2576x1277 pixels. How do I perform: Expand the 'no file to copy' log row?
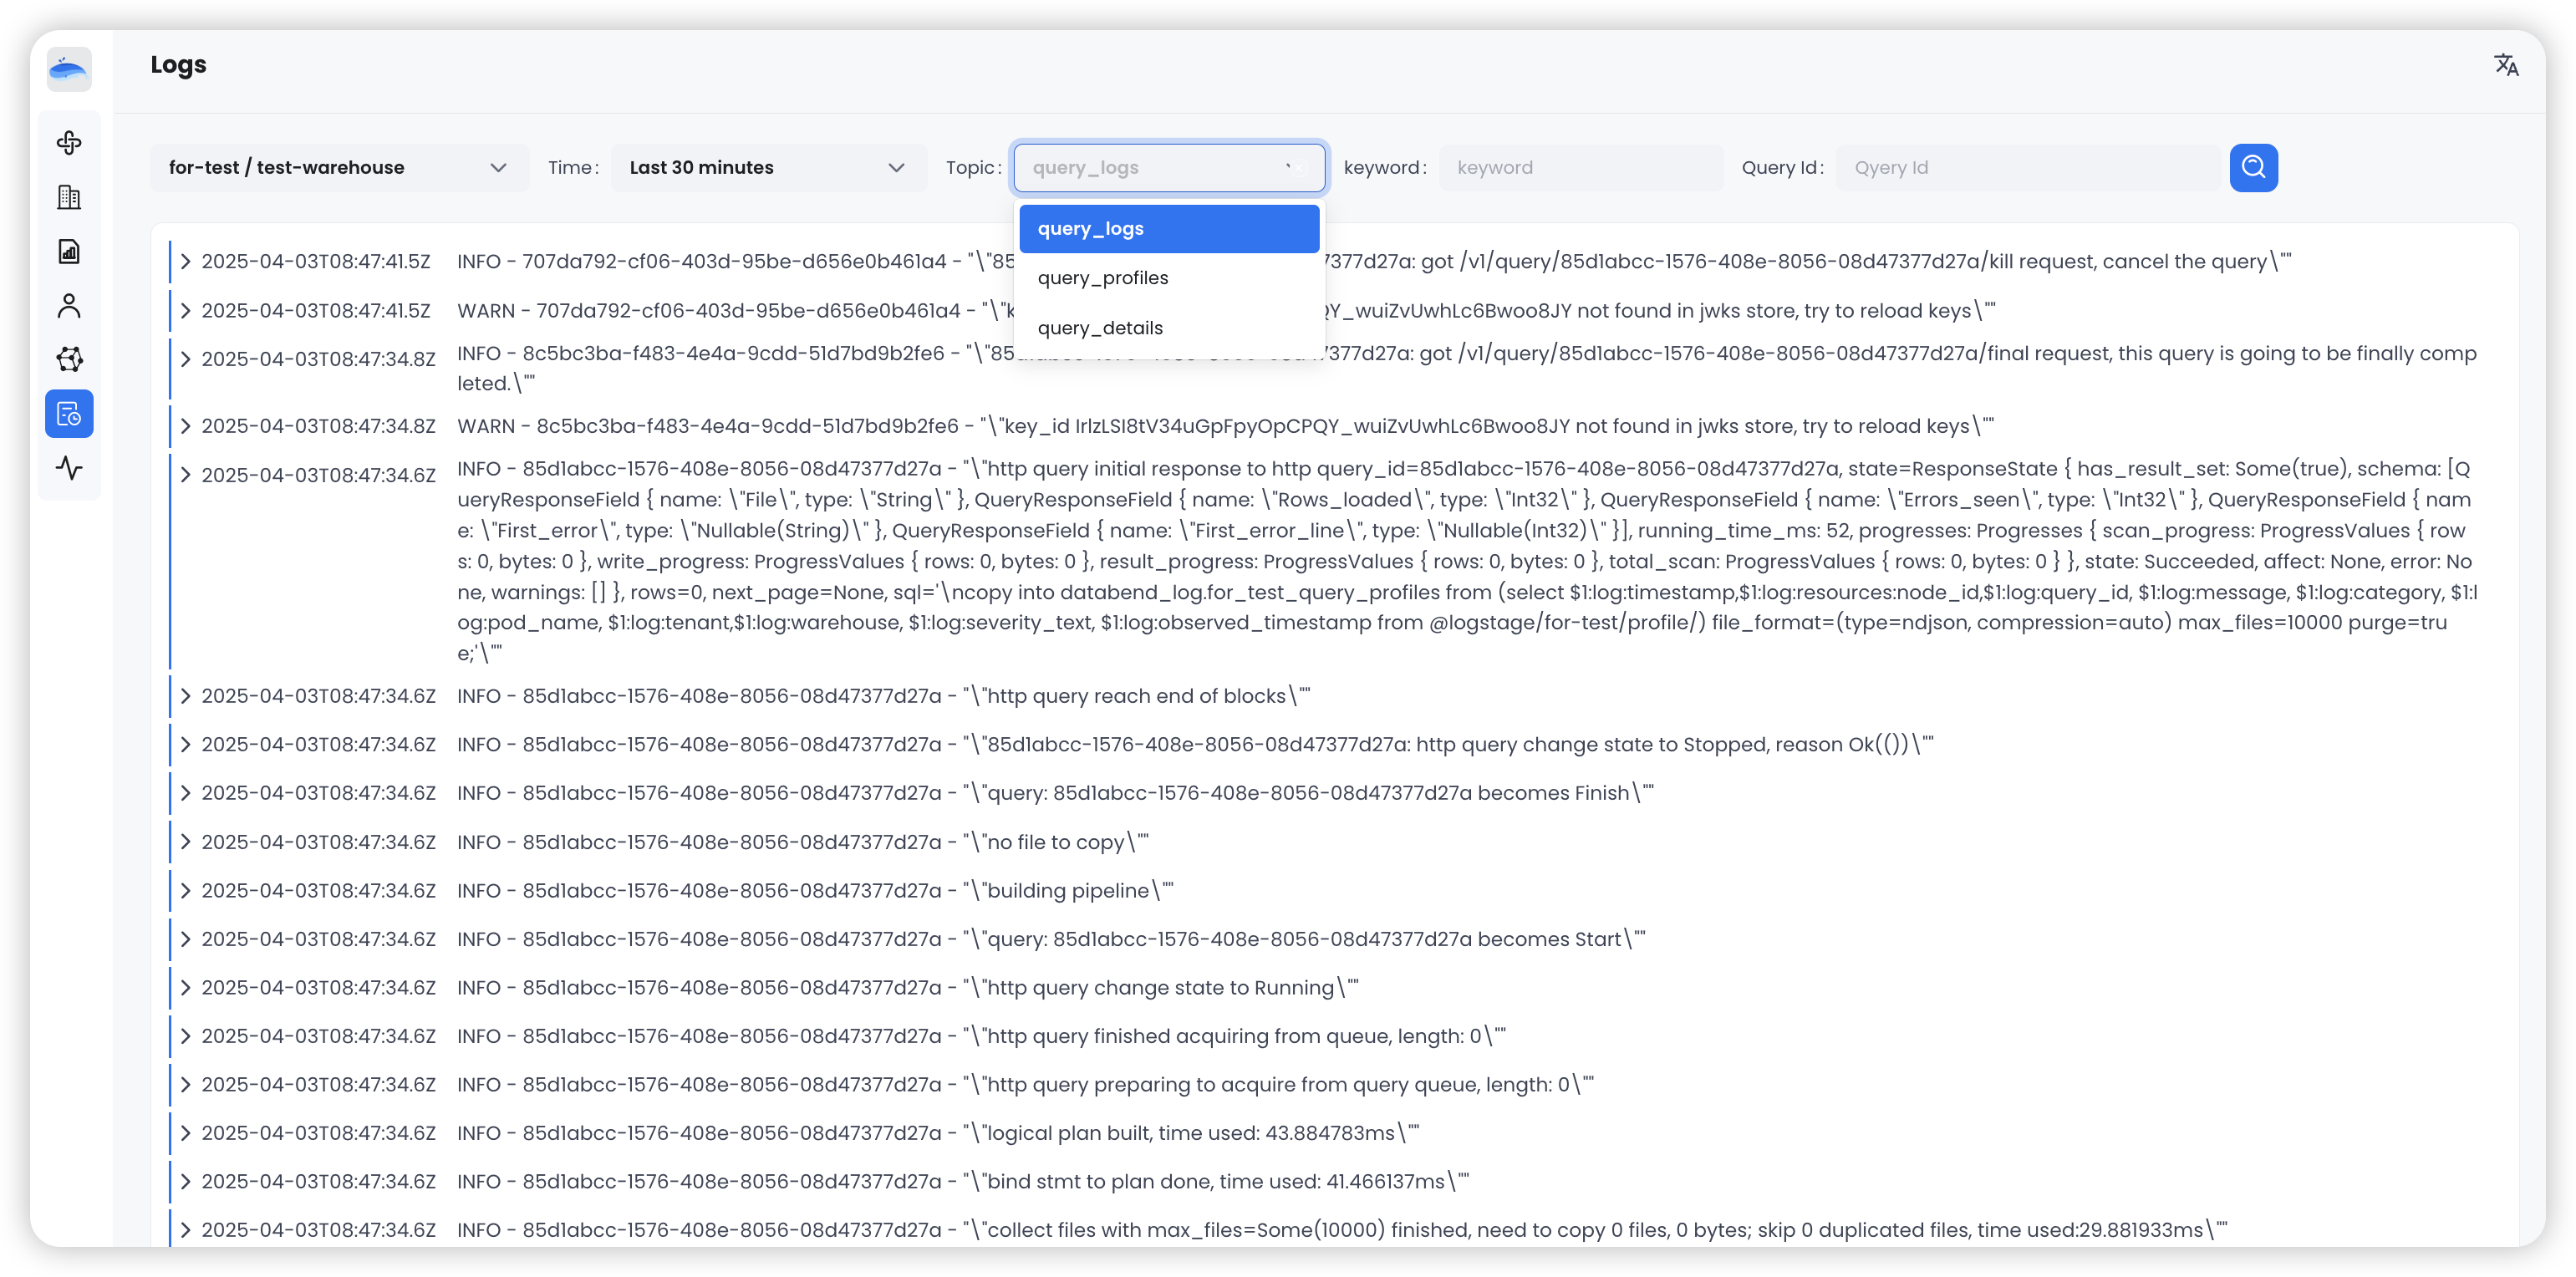185,842
